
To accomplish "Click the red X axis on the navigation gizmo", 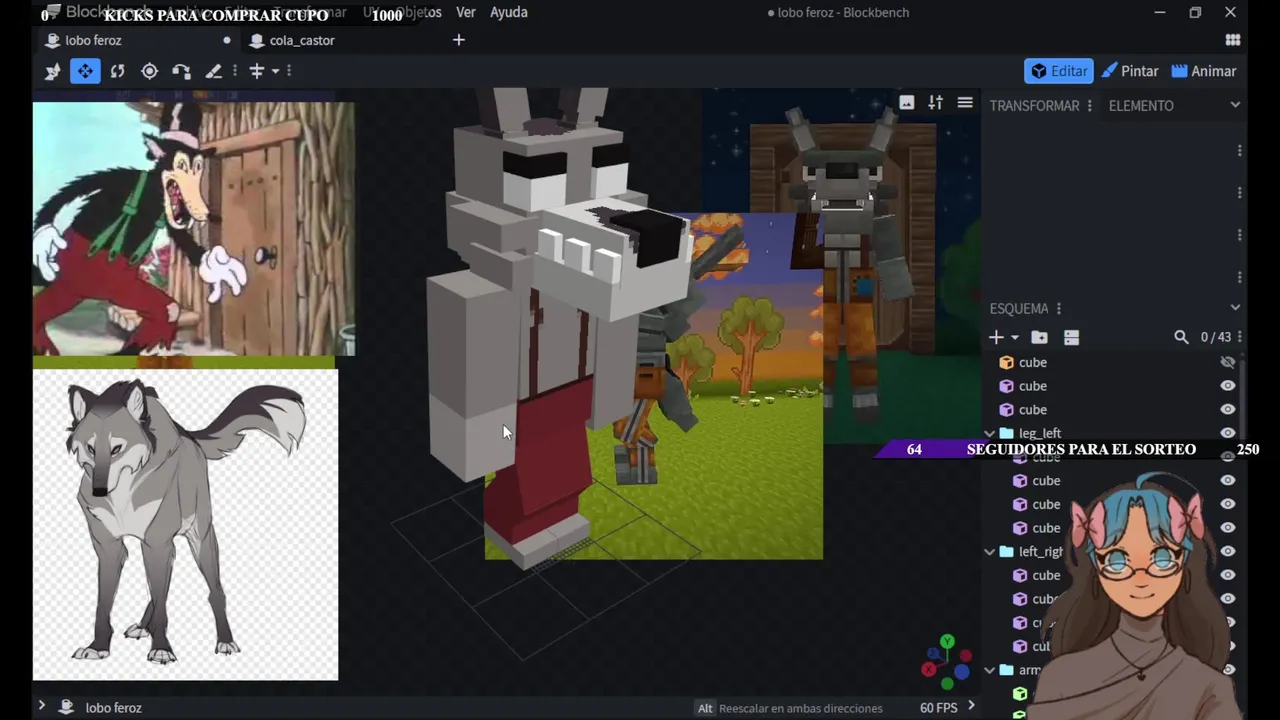I will (929, 669).
